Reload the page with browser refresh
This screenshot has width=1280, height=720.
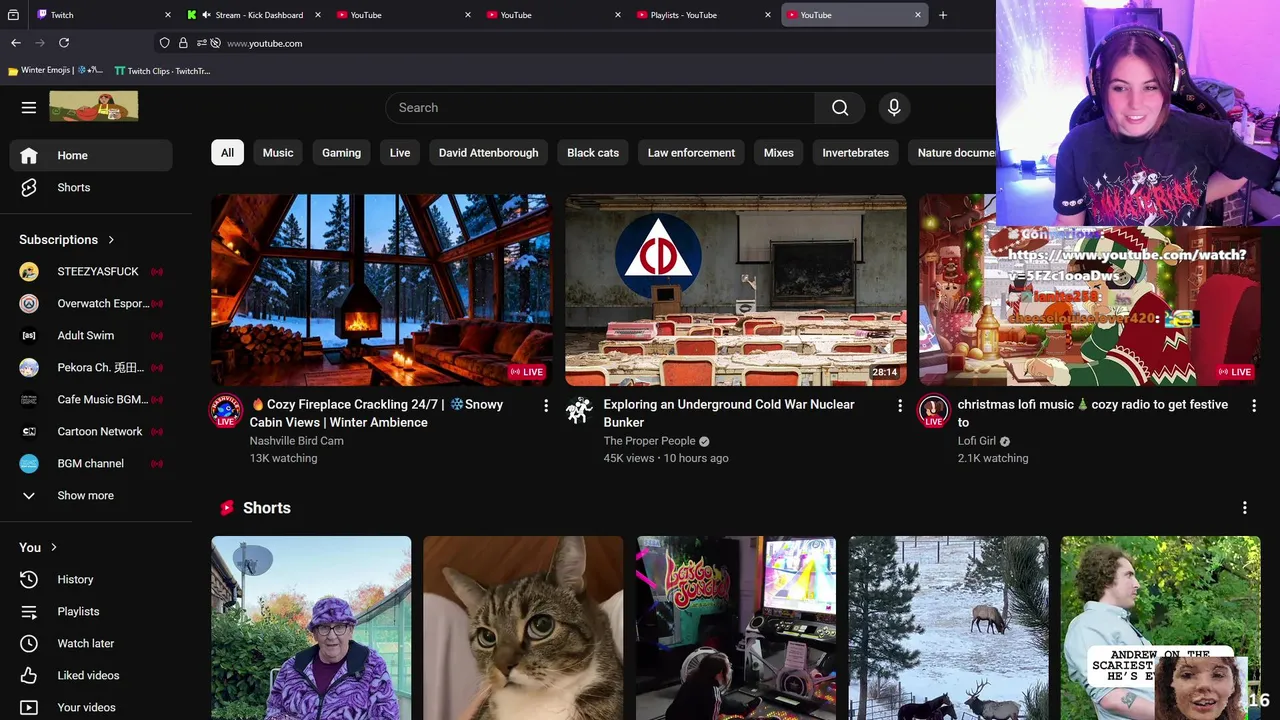coord(64,43)
